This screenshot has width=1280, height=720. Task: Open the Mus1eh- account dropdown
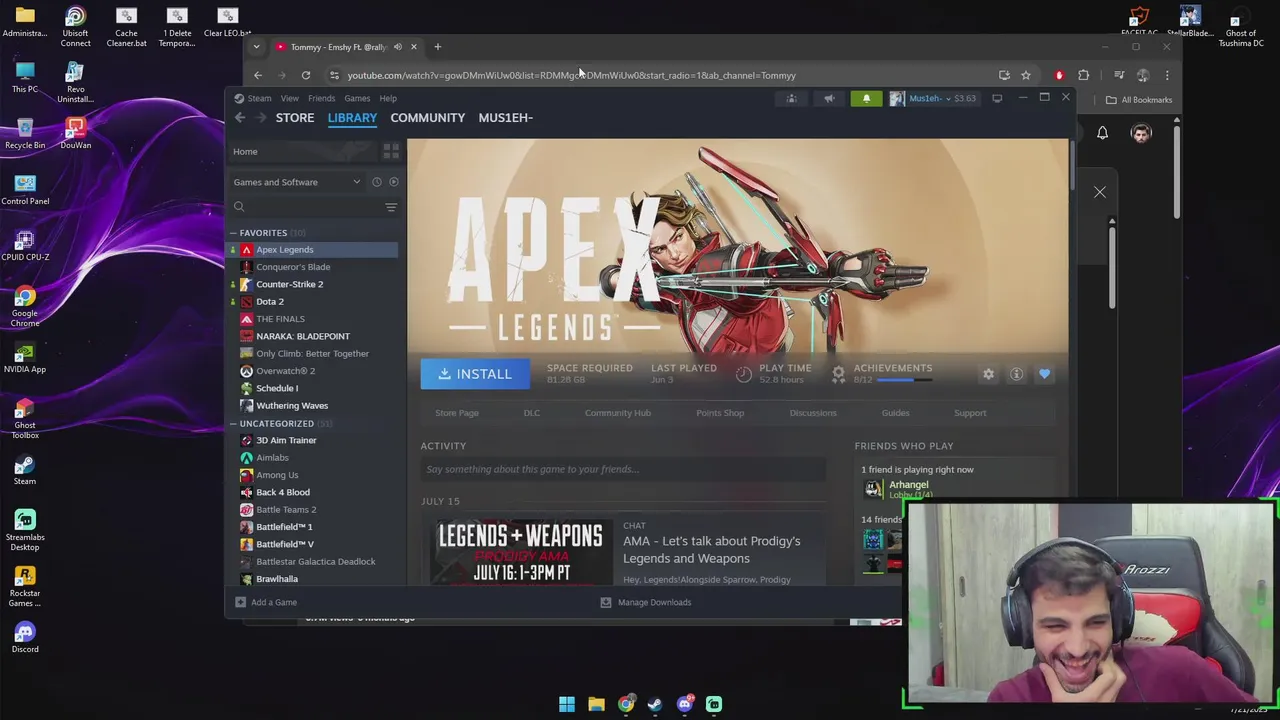pyautogui.click(x=932, y=98)
